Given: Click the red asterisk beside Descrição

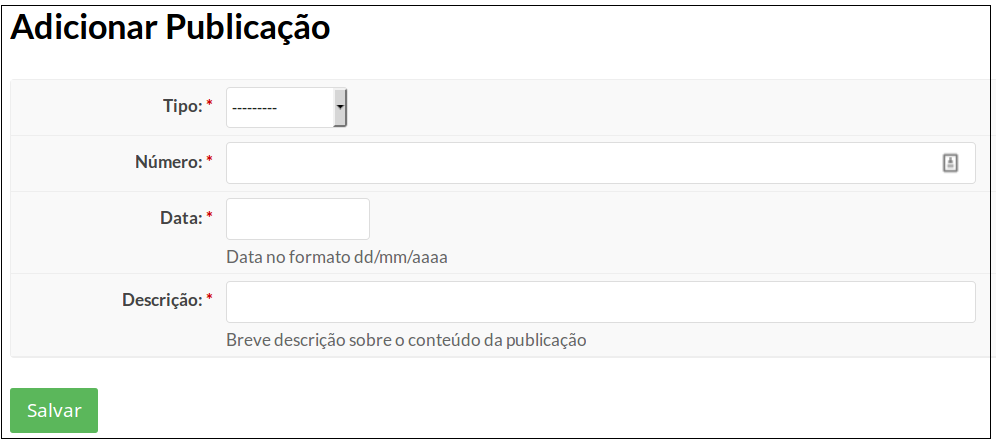Looking at the screenshot, I should click(209, 298).
